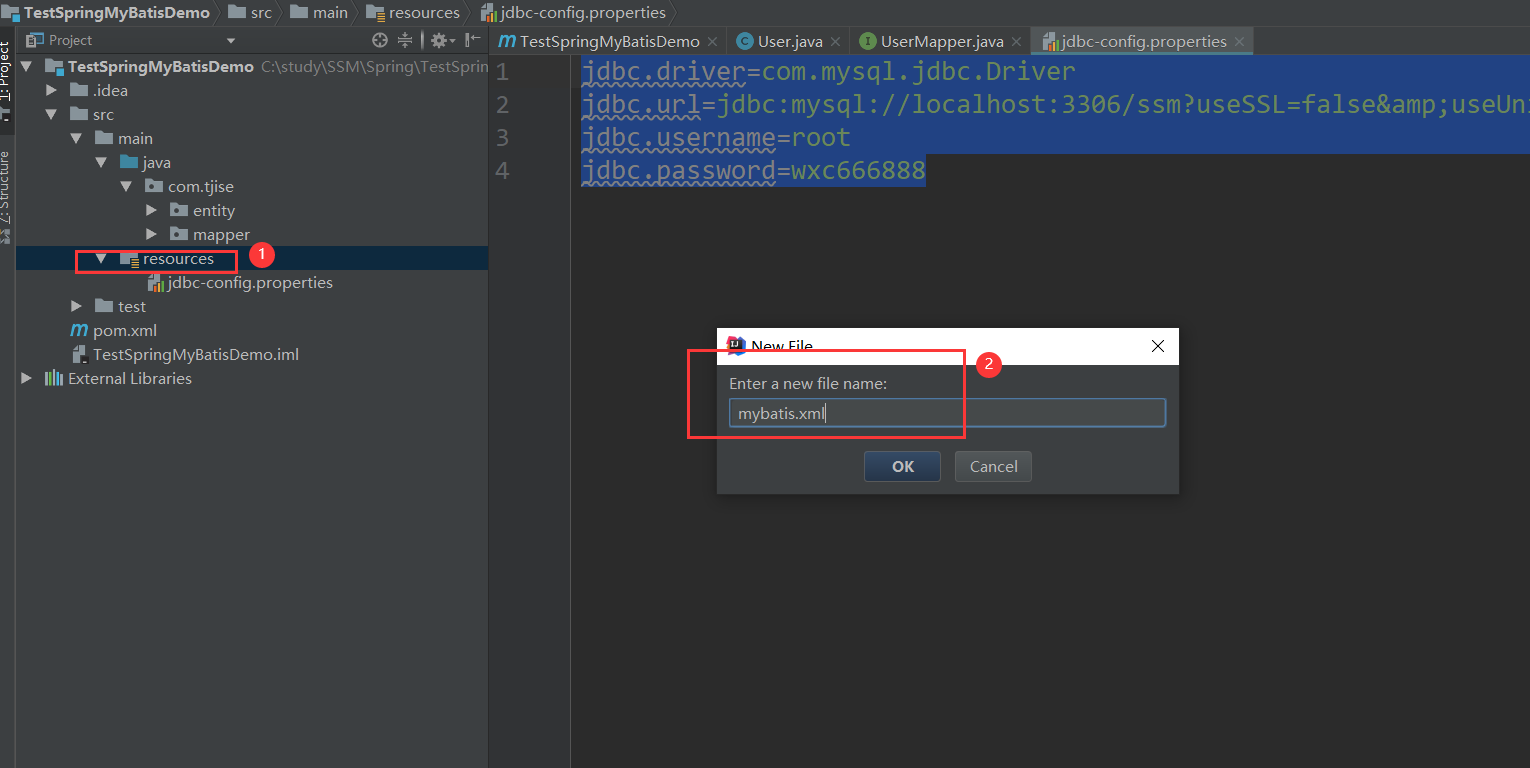The image size is (1530, 768).
Task: Close the jdbc-config.properties editor tab
Action: tap(1239, 42)
